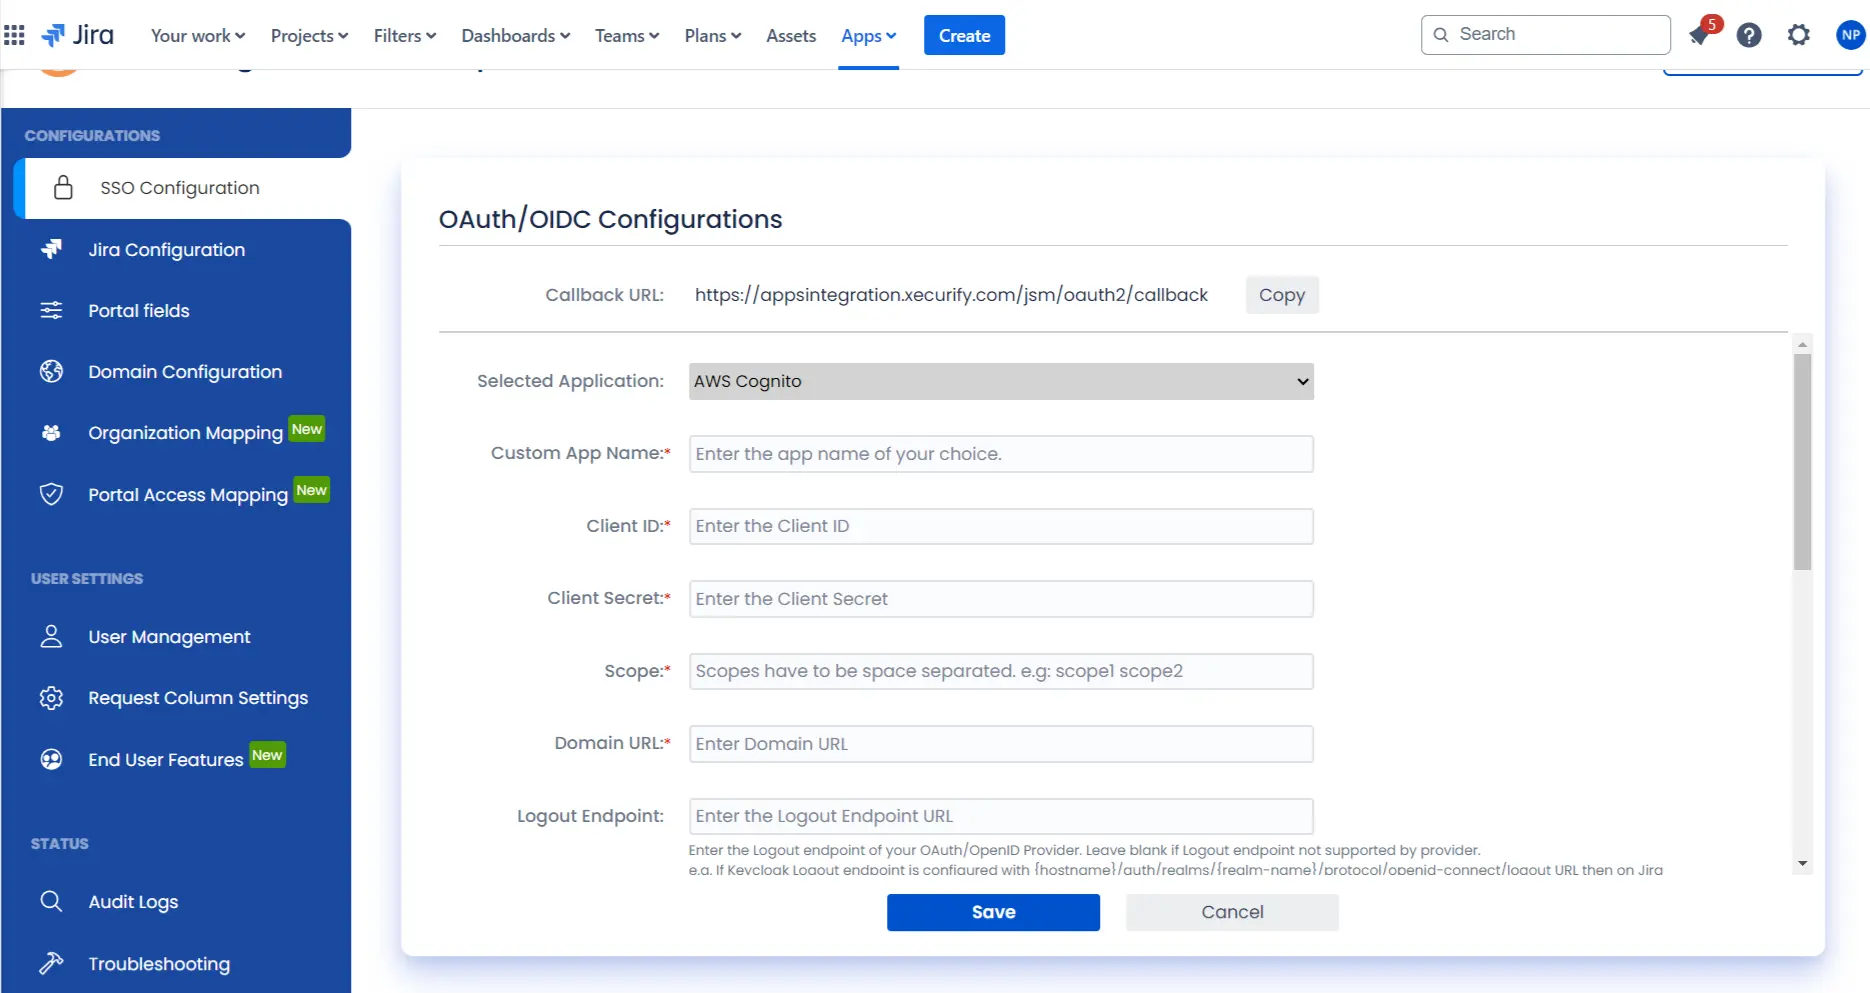Click the Callback URL text
The image size is (1870, 993).
[x=951, y=294]
